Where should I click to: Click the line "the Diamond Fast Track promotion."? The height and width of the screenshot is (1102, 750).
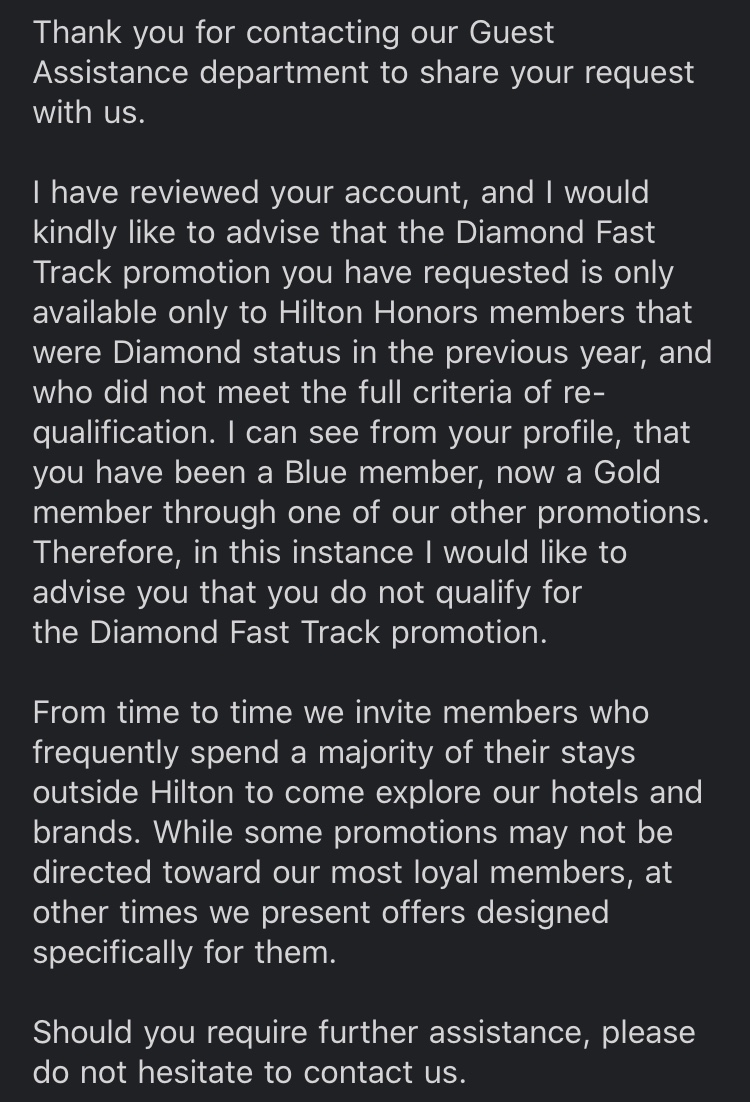(x=290, y=632)
